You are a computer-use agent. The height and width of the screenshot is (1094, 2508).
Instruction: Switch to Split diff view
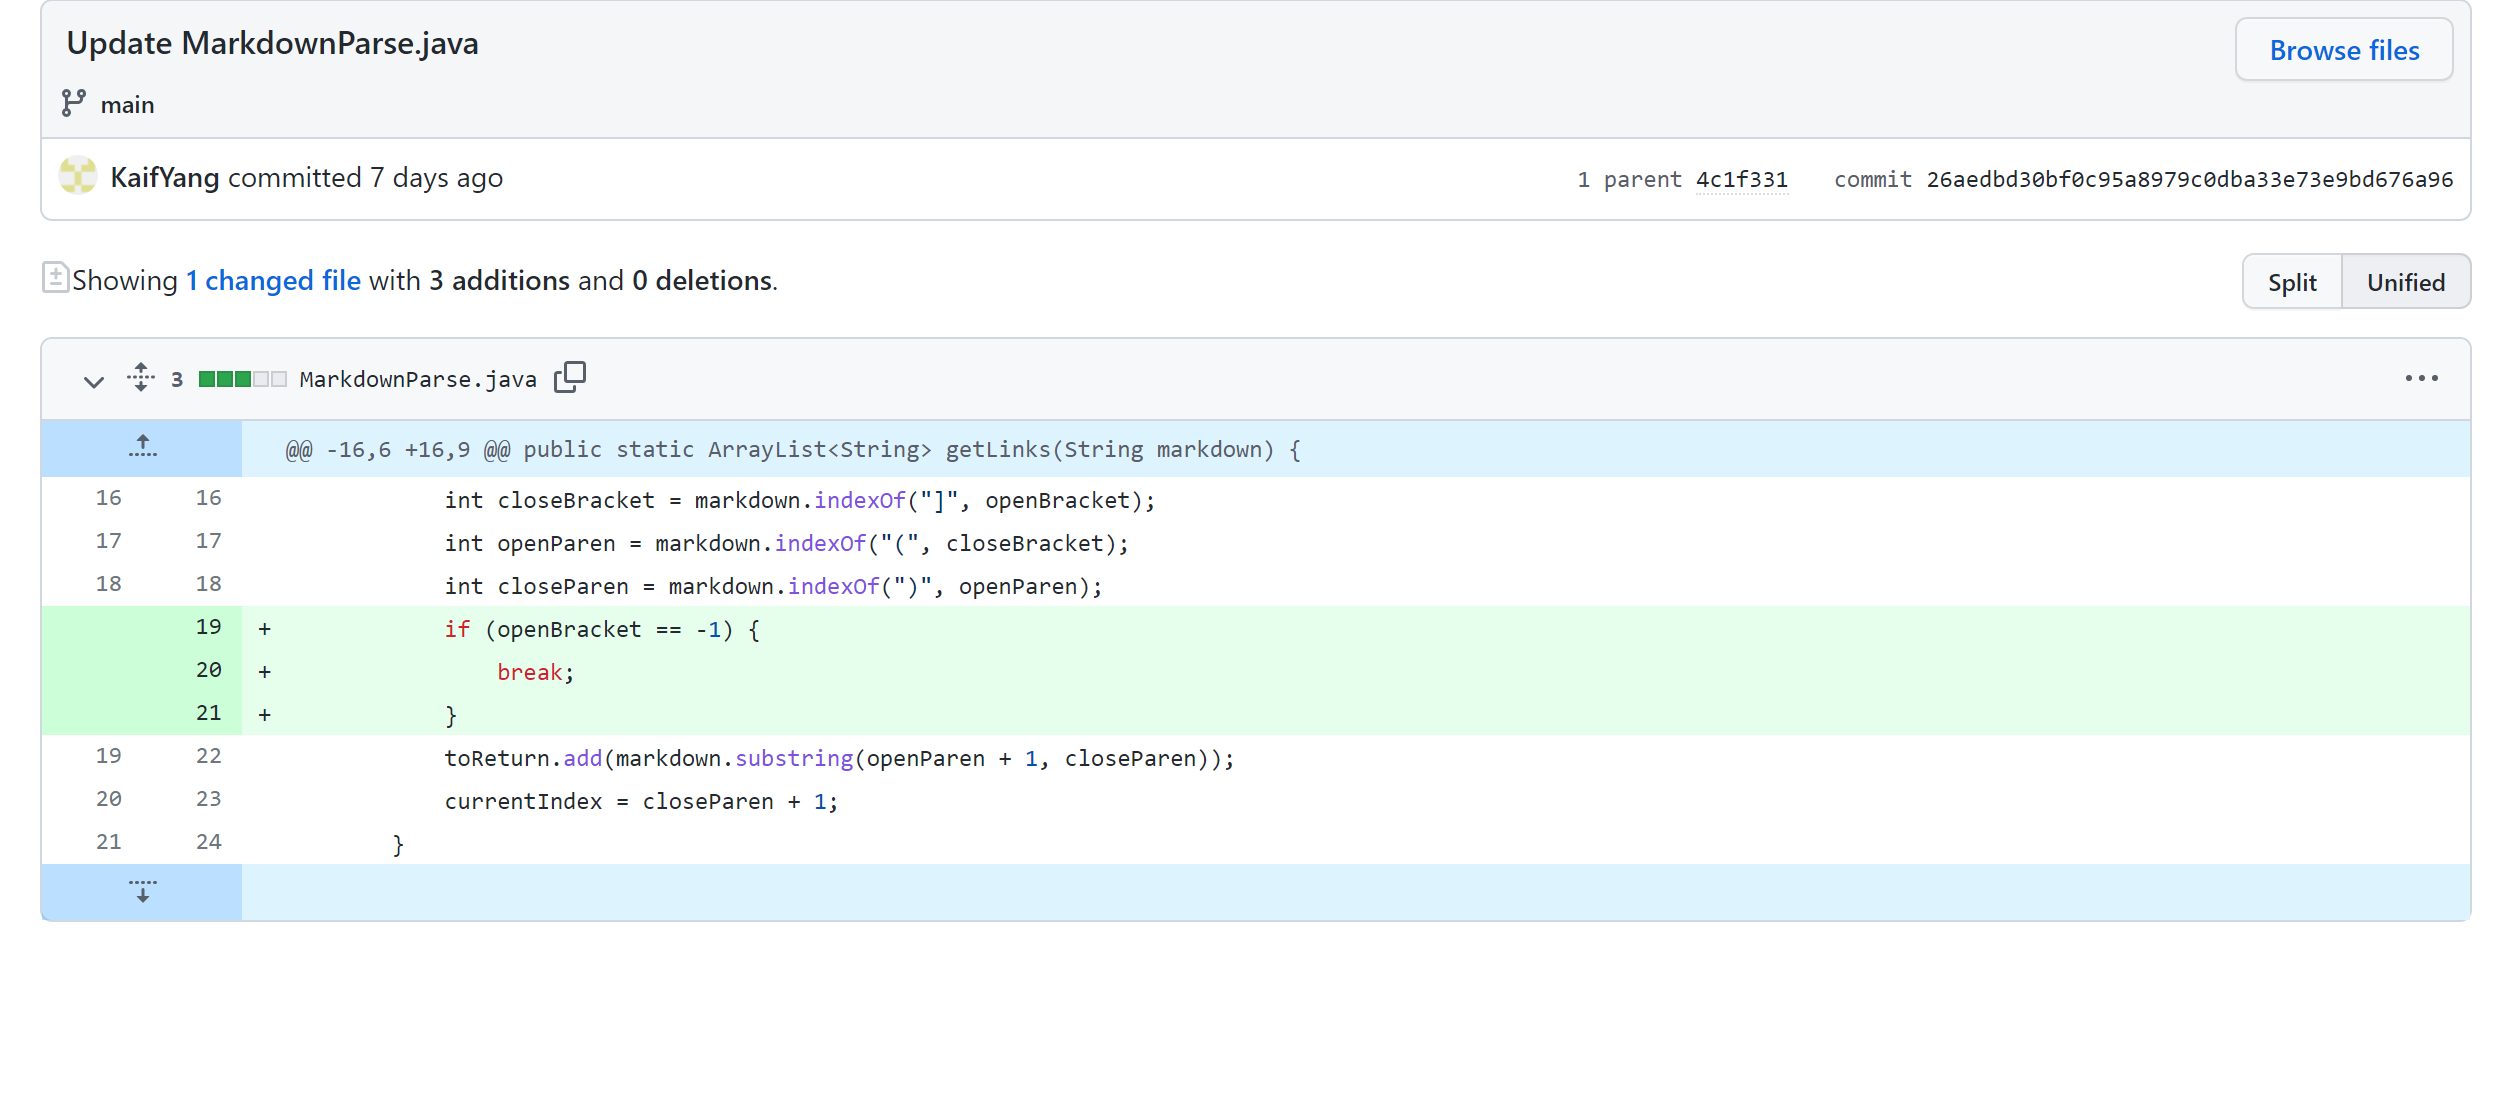(2292, 282)
